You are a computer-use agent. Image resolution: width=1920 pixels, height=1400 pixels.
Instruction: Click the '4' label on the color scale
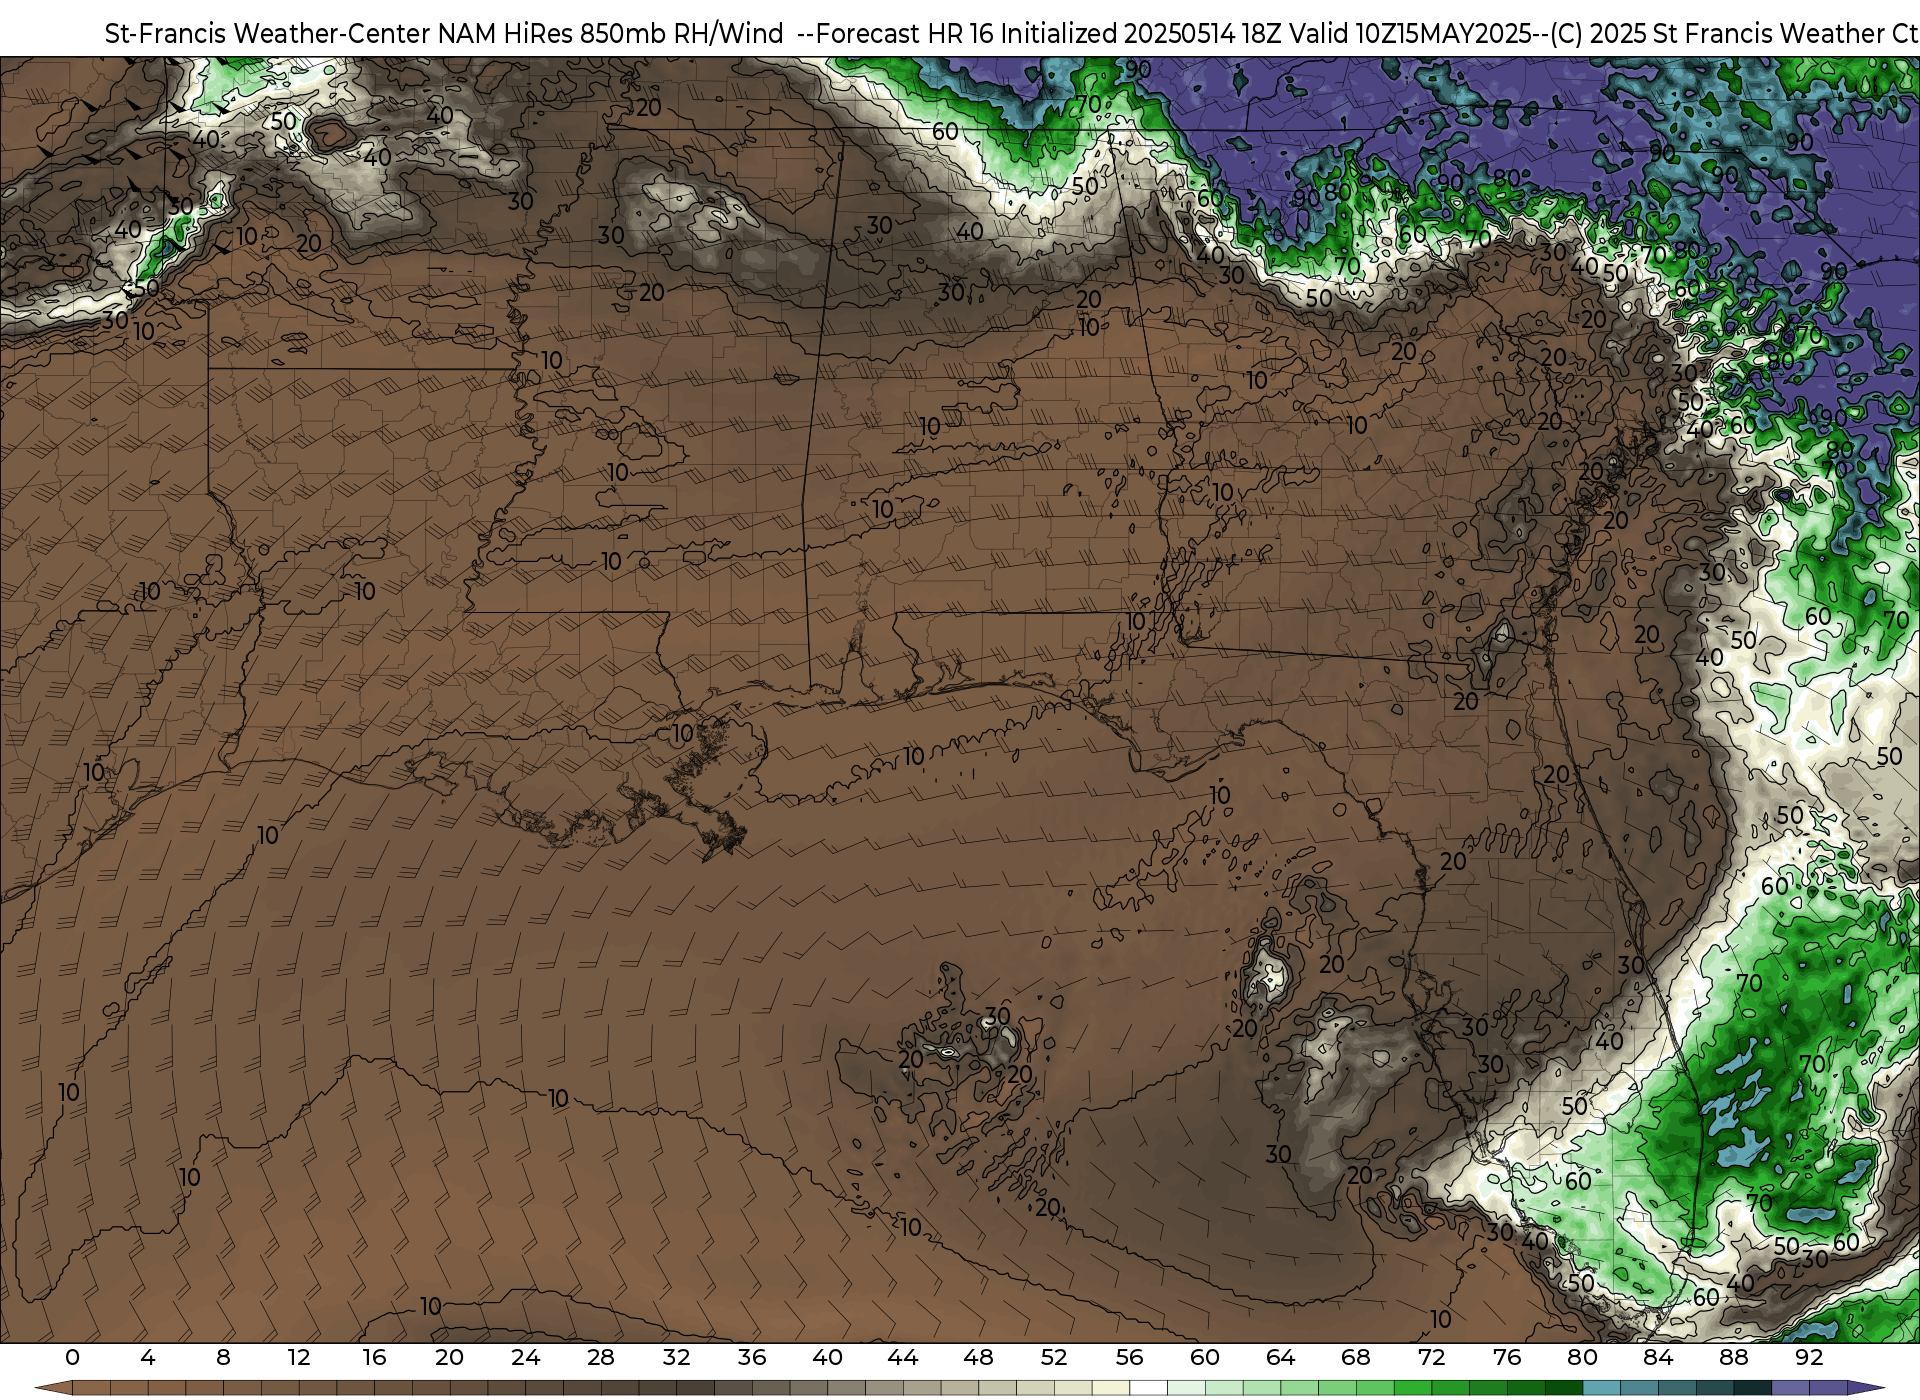[148, 1357]
